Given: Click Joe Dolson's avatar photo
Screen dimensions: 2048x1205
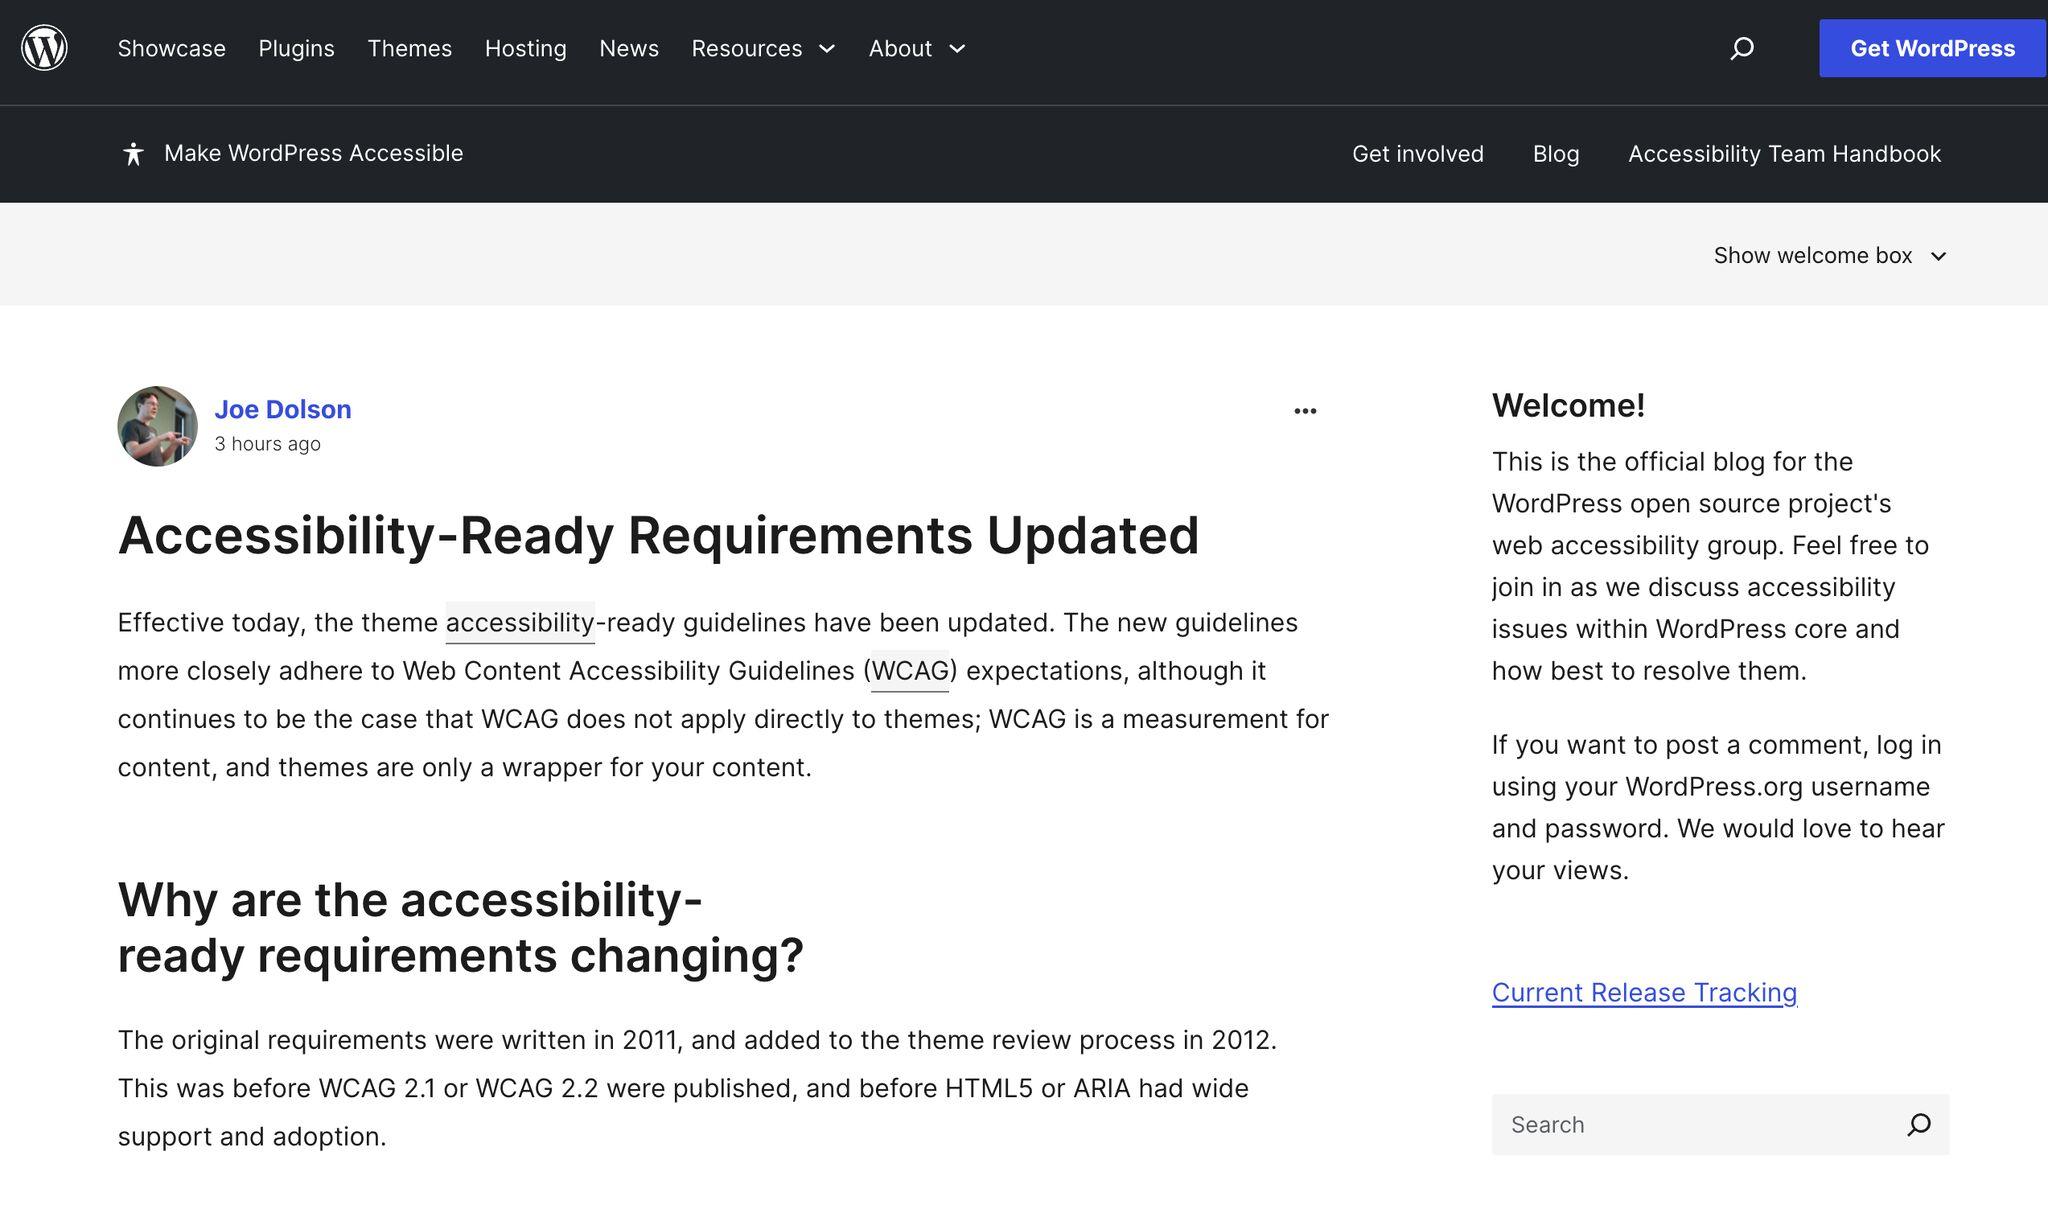Looking at the screenshot, I should tap(157, 426).
